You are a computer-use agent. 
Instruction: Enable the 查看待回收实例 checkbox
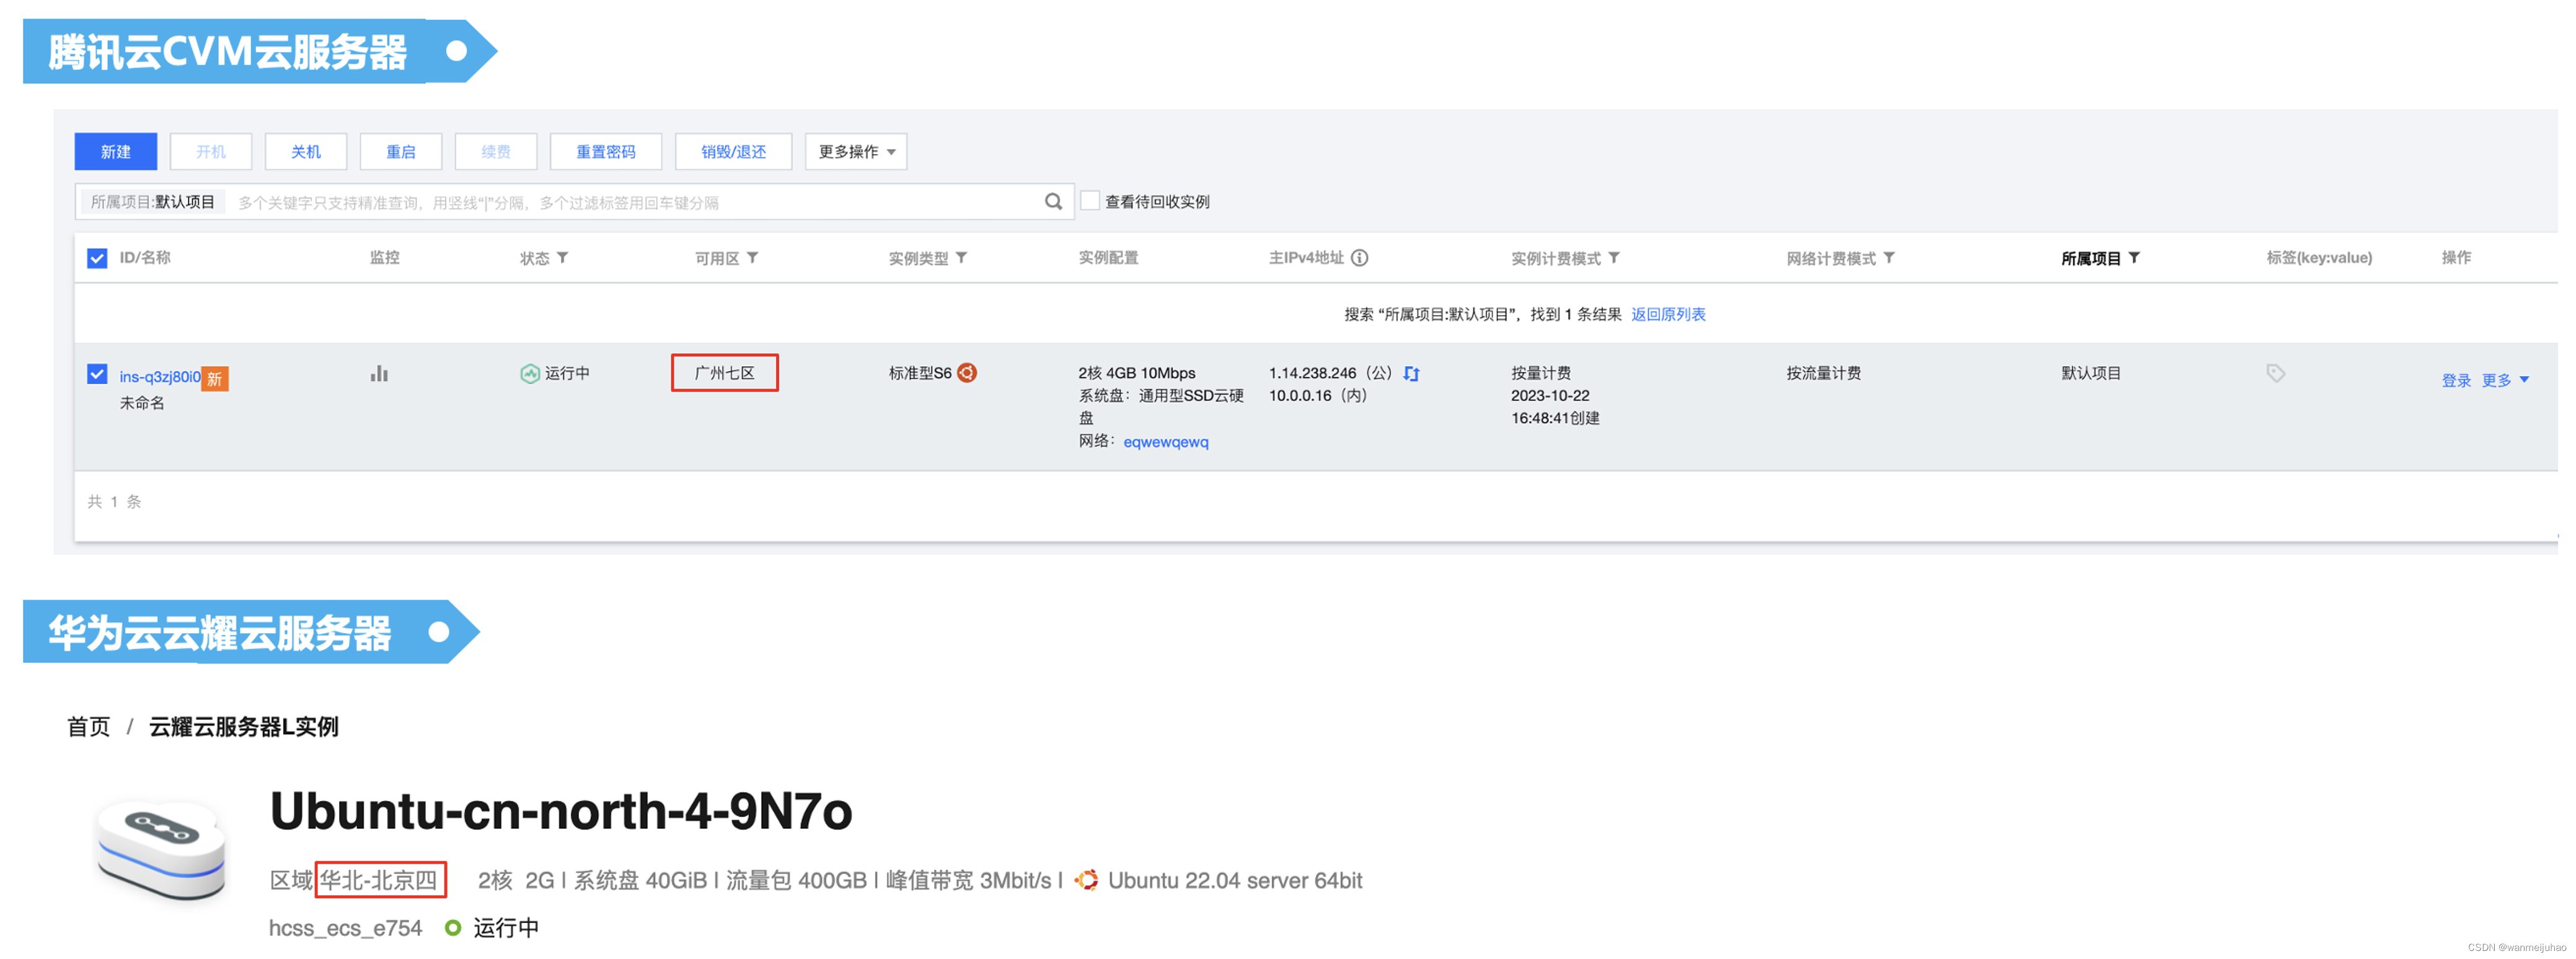pos(1091,201)
